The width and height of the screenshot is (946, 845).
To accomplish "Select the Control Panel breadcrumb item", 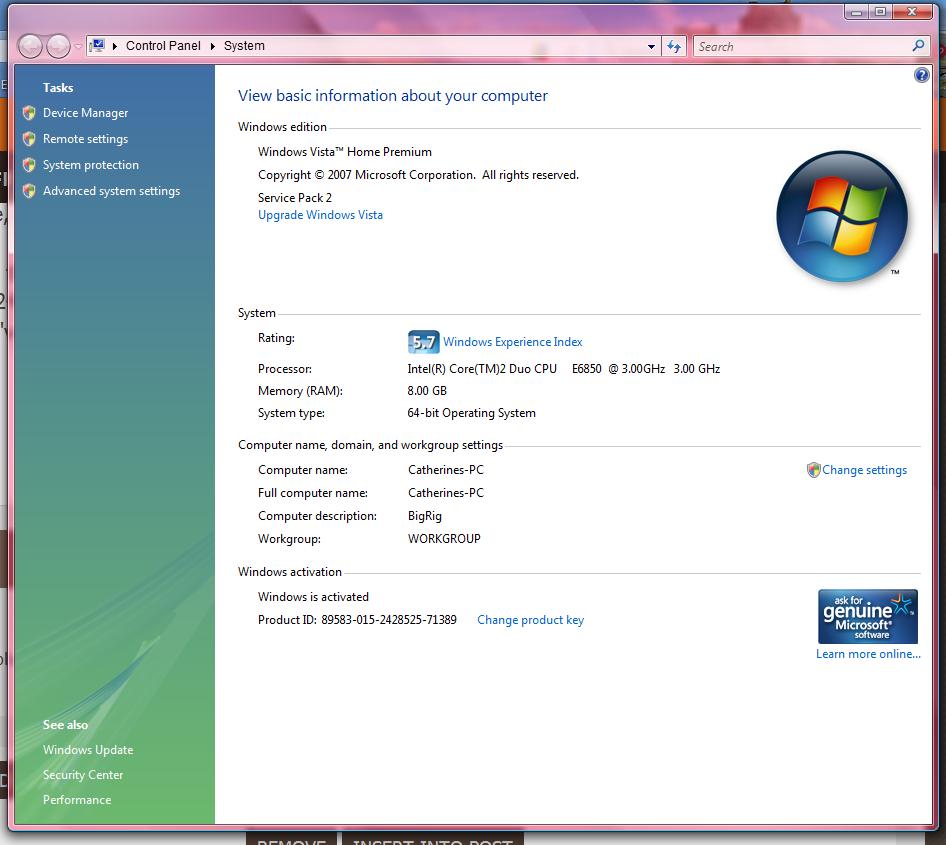I will [x=163, y=46].
